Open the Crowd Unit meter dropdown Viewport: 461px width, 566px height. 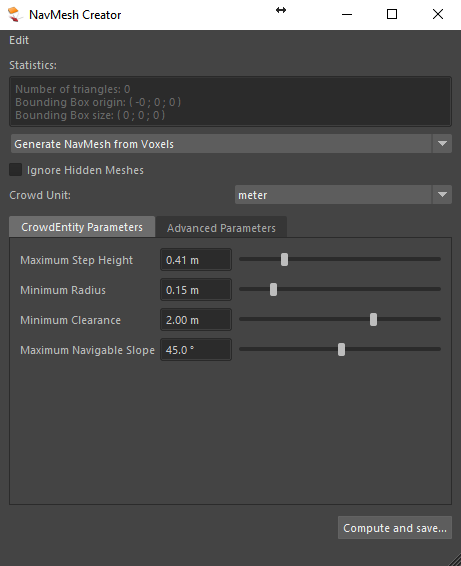[x=343, y=195]
